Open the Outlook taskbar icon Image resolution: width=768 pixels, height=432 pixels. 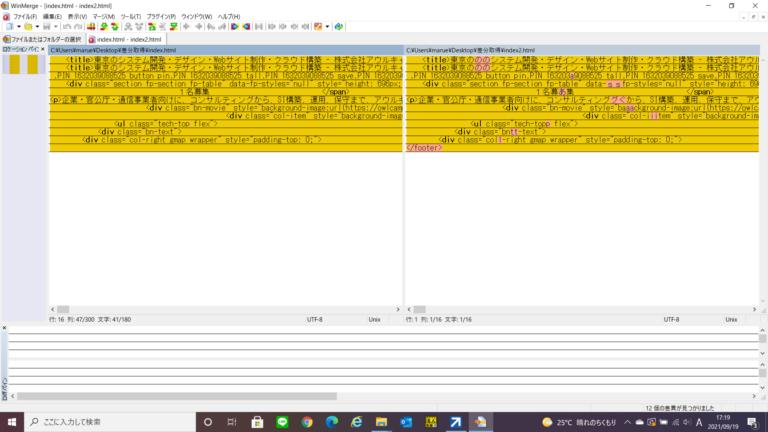[x=406, y=422]
